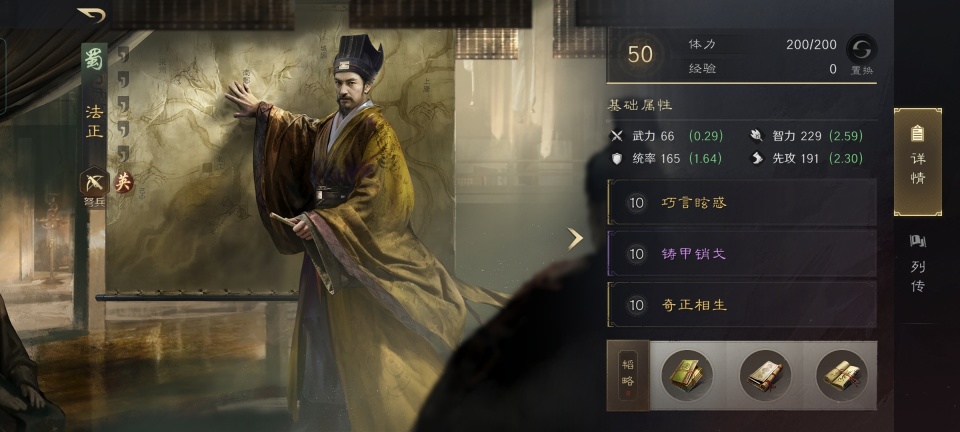Screen dimensions: 960x432
Task: Tap the 蜀 faction emblem
Action: [94, 60]
